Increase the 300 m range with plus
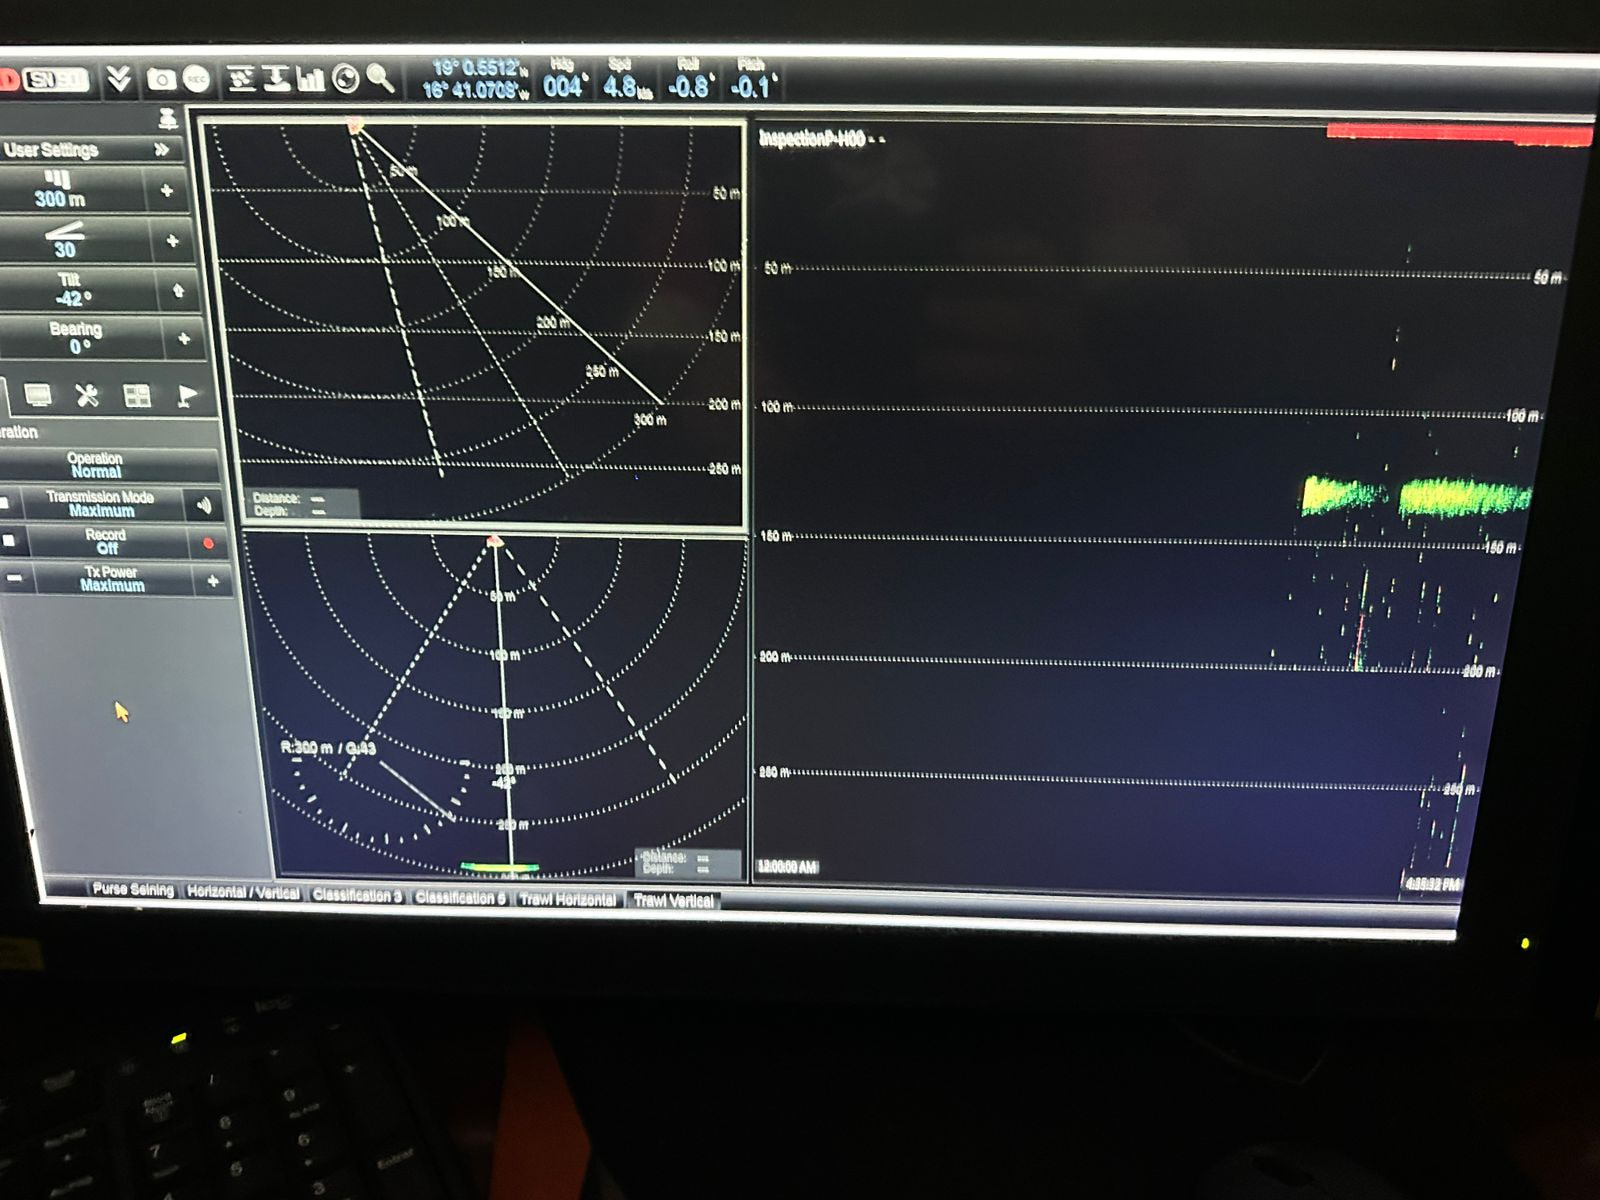The width and height of the screenshot is (1600, 1200). (x=167, y=190)
